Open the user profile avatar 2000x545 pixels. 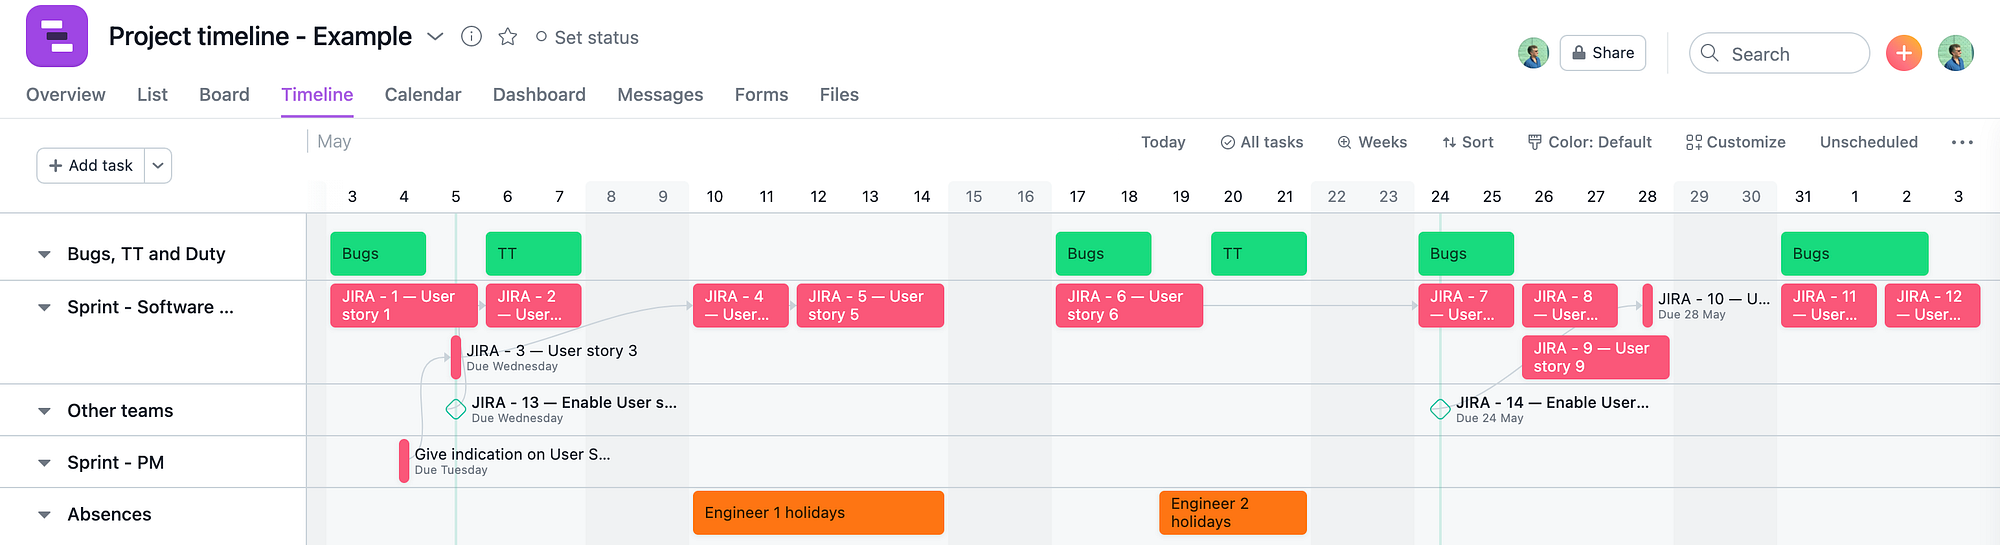pyautogui.click(x=1955, y=53)
